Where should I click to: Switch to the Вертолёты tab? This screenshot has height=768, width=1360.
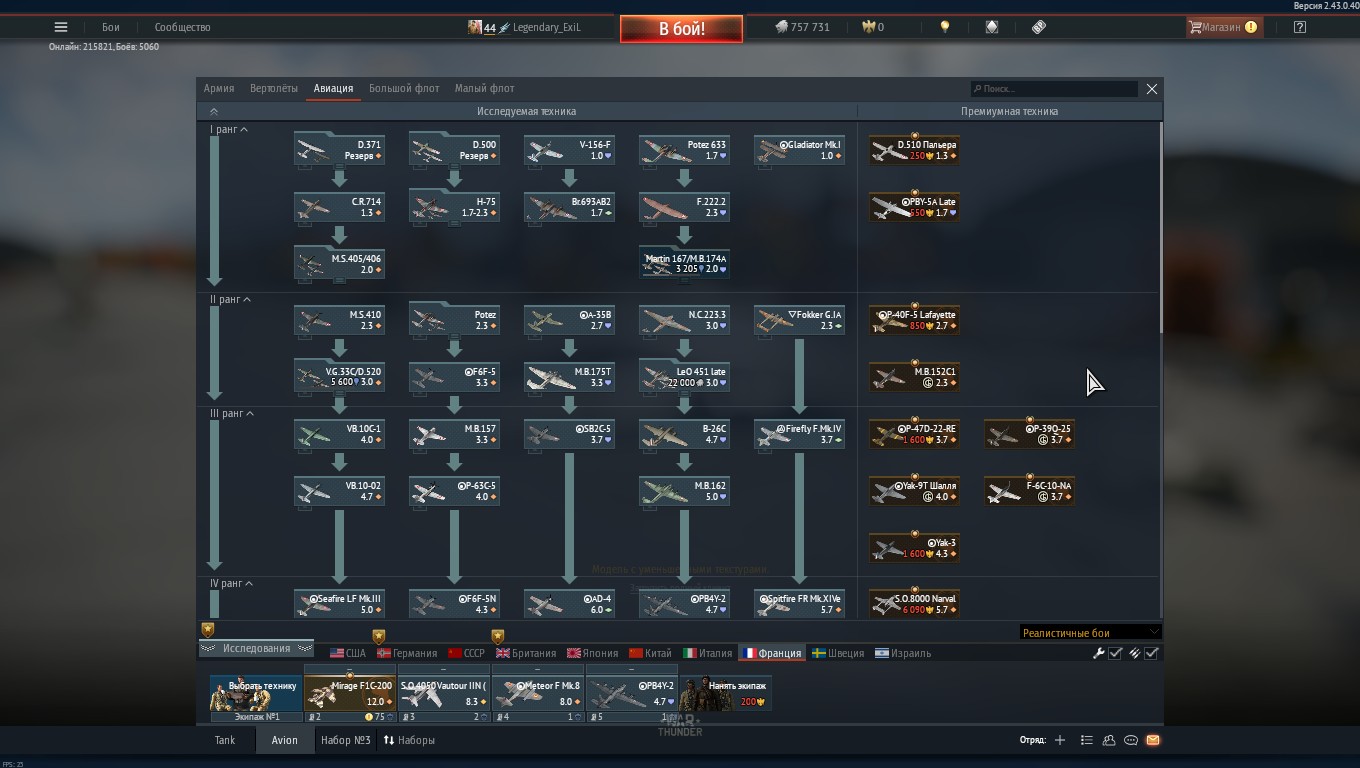(x=274, y=88)
